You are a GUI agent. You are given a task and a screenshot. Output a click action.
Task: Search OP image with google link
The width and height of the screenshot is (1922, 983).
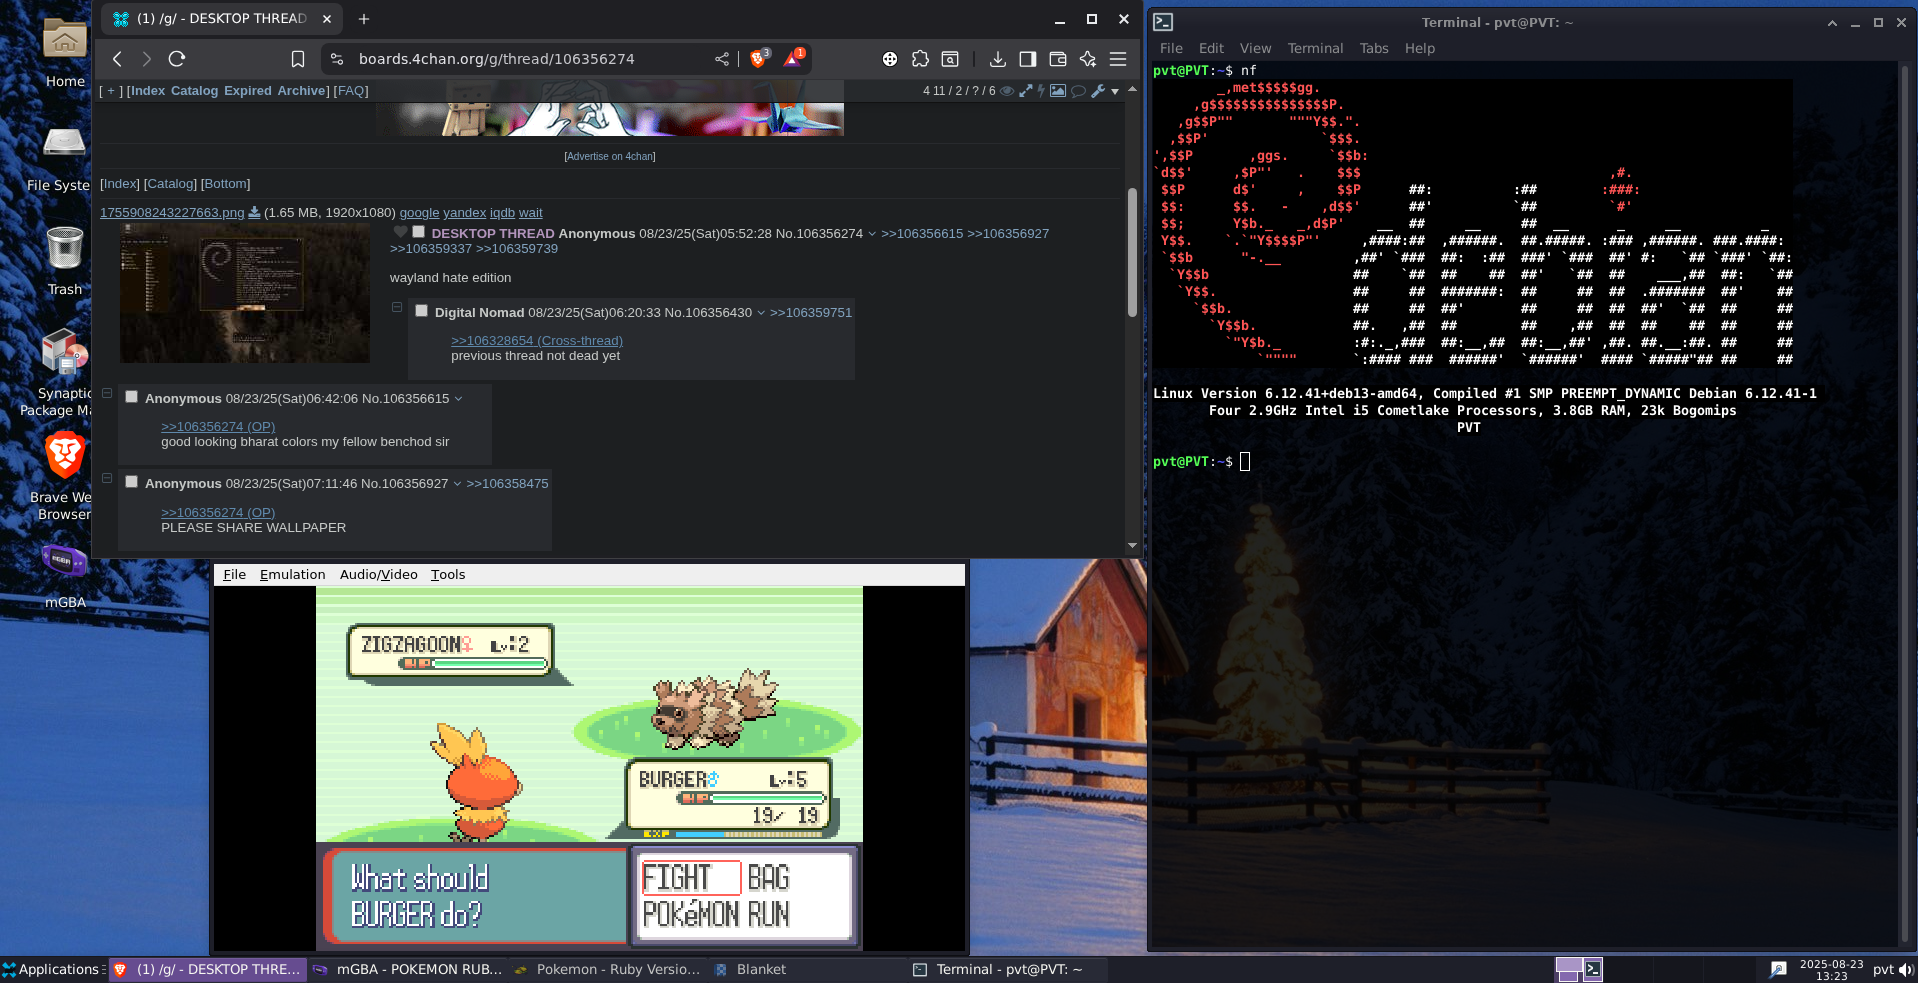[419, 213]
